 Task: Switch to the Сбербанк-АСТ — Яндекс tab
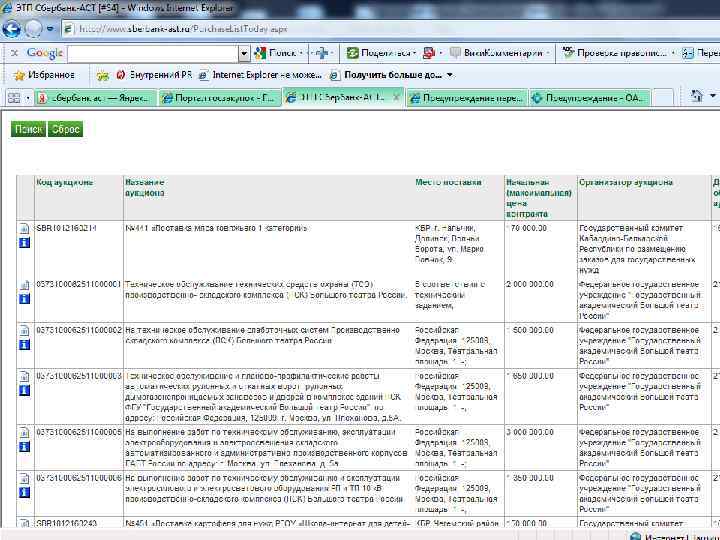pyautogui.click(x=95, y=98)
